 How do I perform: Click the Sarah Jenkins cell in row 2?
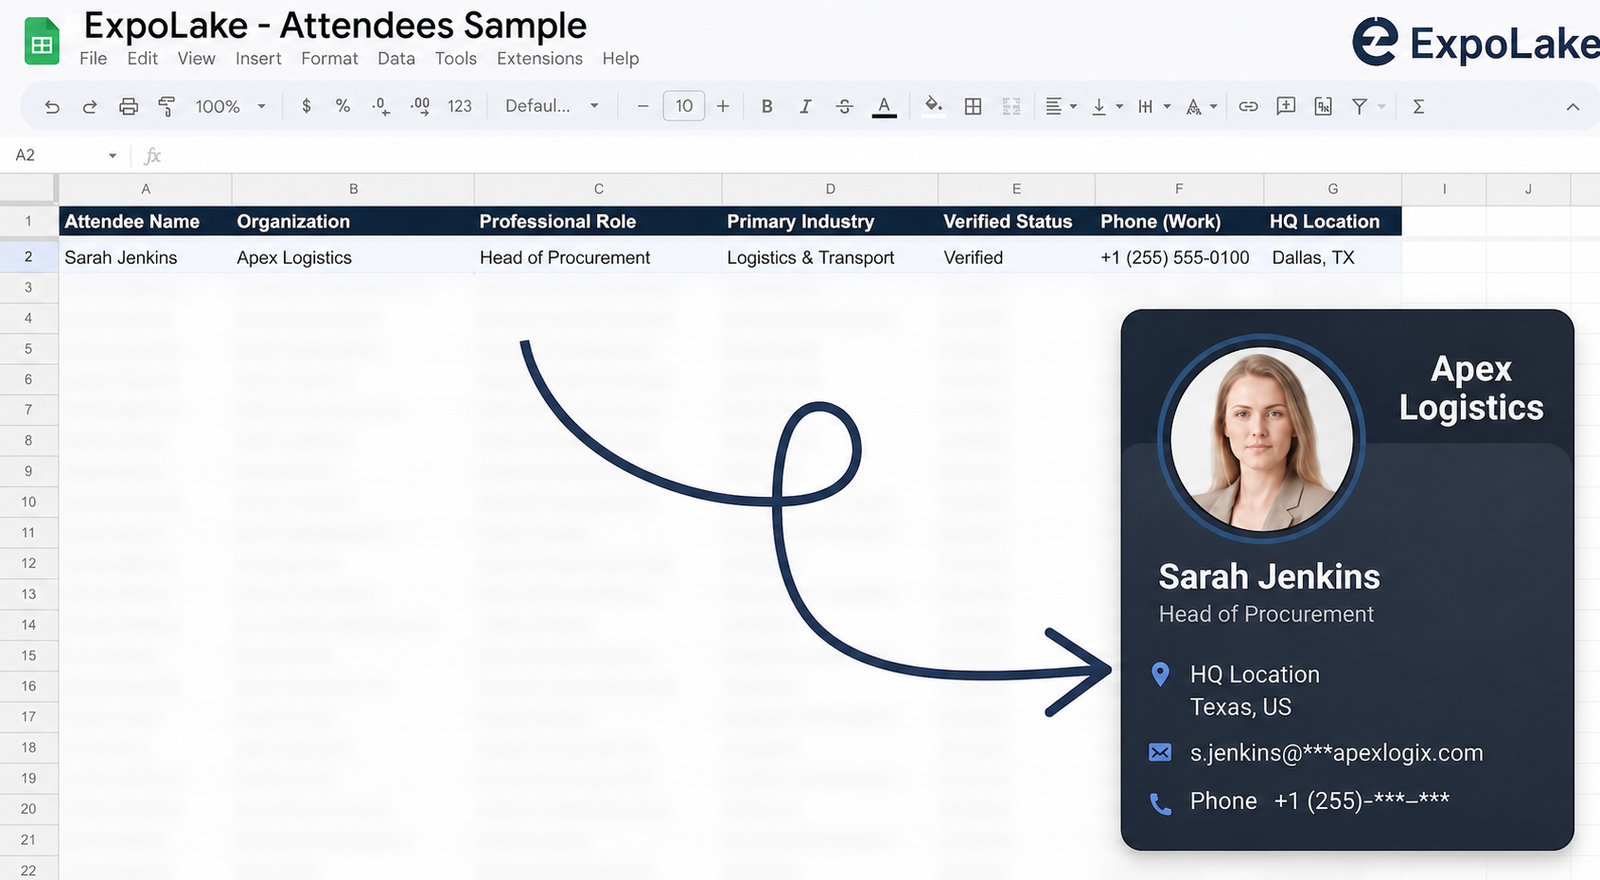(145, 257)
